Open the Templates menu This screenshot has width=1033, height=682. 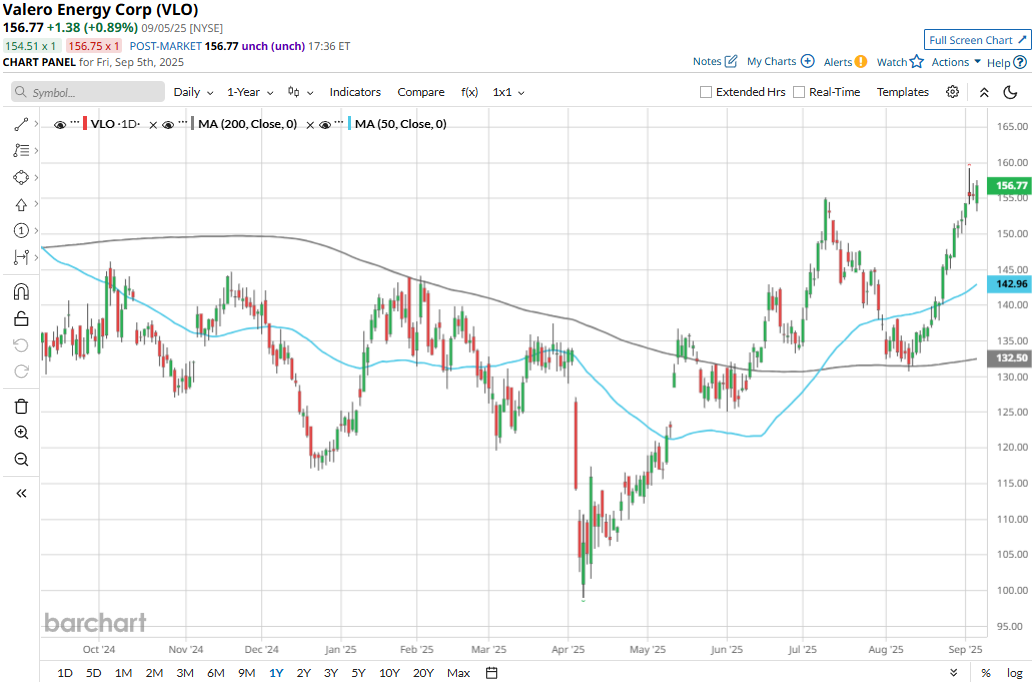pyautogui.click(x=903, y=92)
